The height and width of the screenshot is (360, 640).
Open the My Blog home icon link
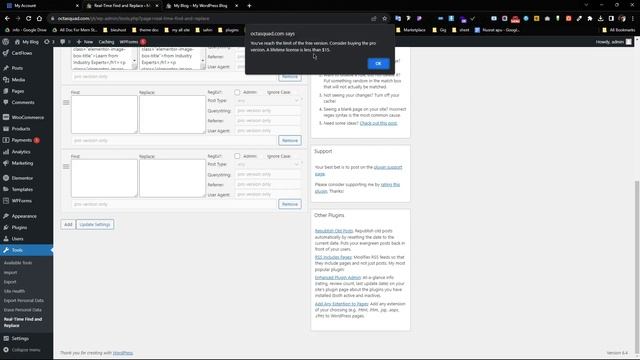click(x=27, y=42)
